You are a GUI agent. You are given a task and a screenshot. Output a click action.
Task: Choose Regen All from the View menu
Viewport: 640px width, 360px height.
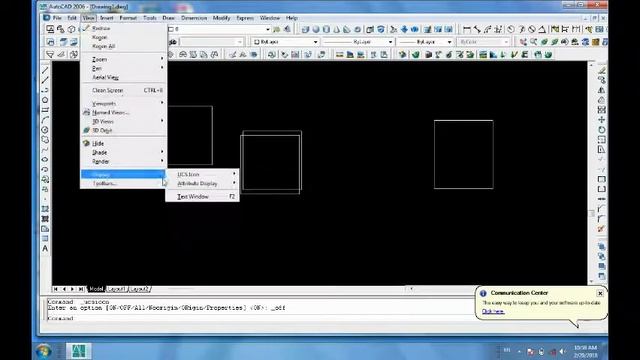point(123,46)
